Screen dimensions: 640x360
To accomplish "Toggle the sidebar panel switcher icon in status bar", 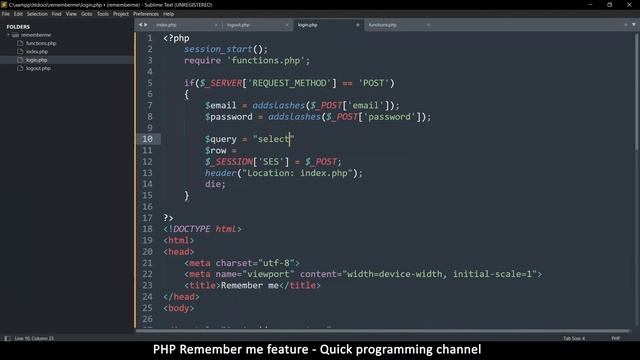I will pos(7,338).
